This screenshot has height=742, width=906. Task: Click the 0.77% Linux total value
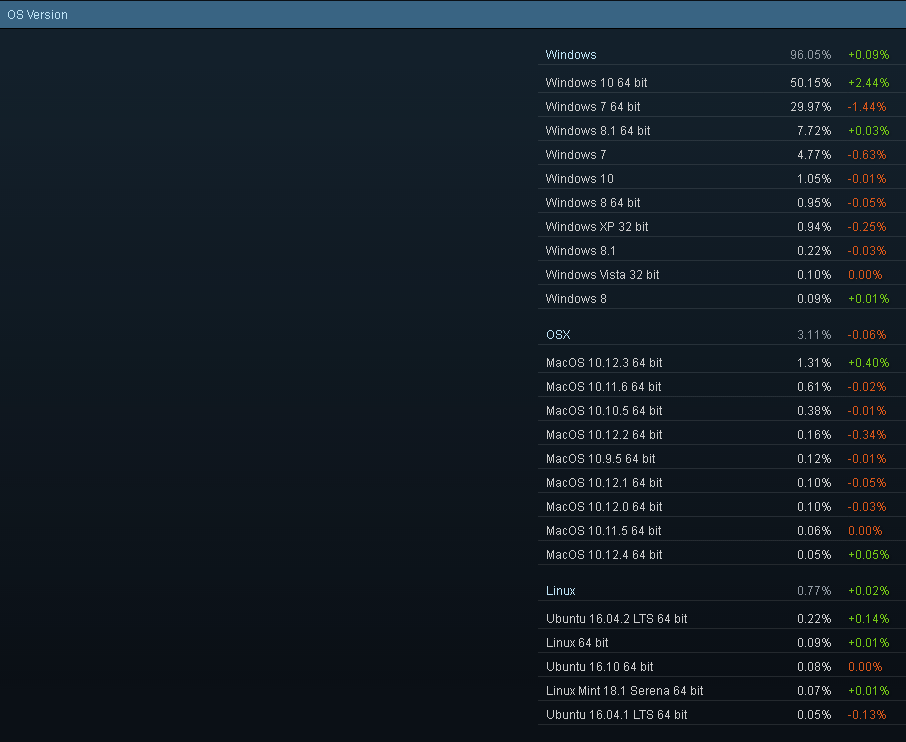[814, 591]
